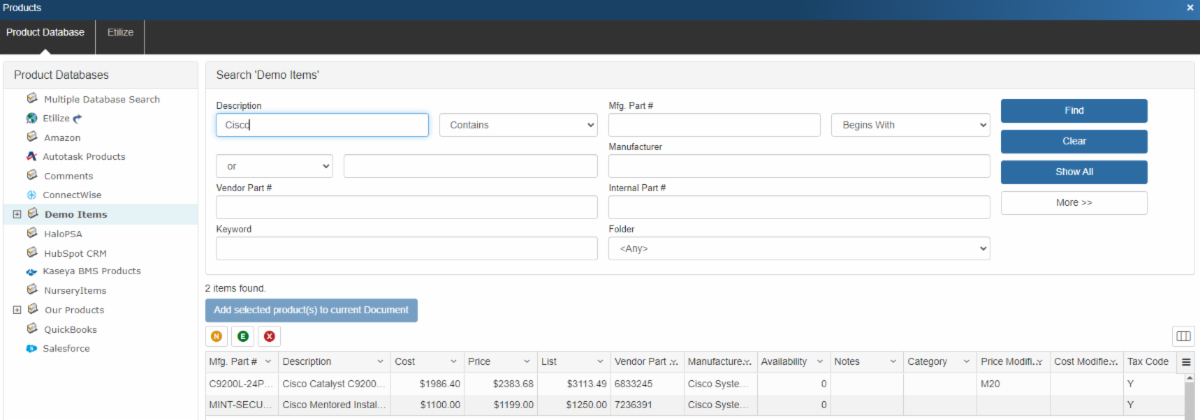Viewport: 1200px width, 420px height.
Task: Click the Manufacturer input field
Action: (x=798, y=166)
